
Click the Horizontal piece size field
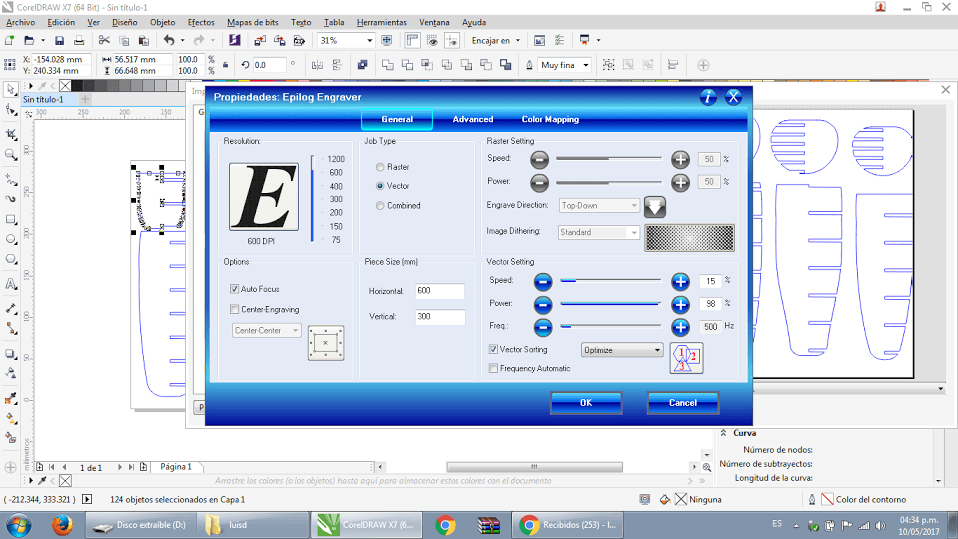pos(439,291)
